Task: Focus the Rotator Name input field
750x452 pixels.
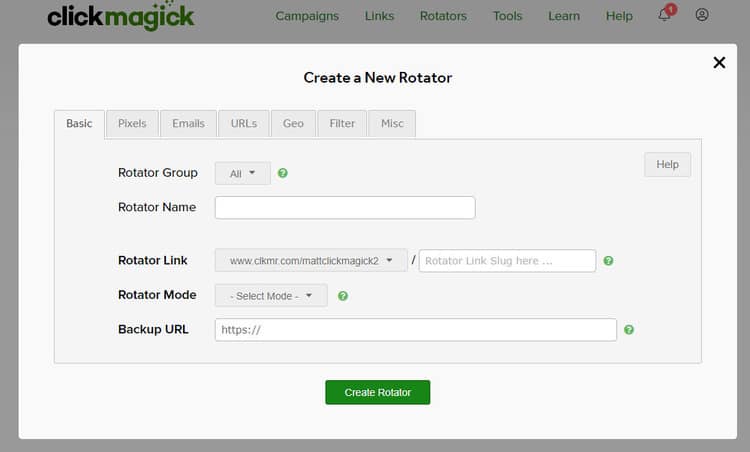Action: [345, 208]
